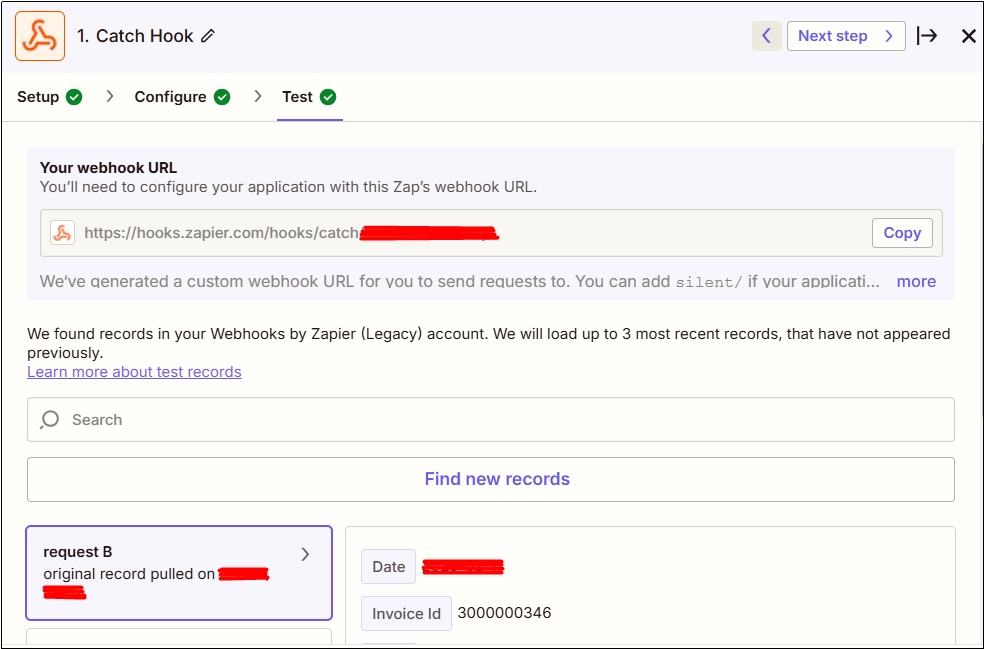The image size is (984, 649).
Task: Select the request B record
Action: 179,573
